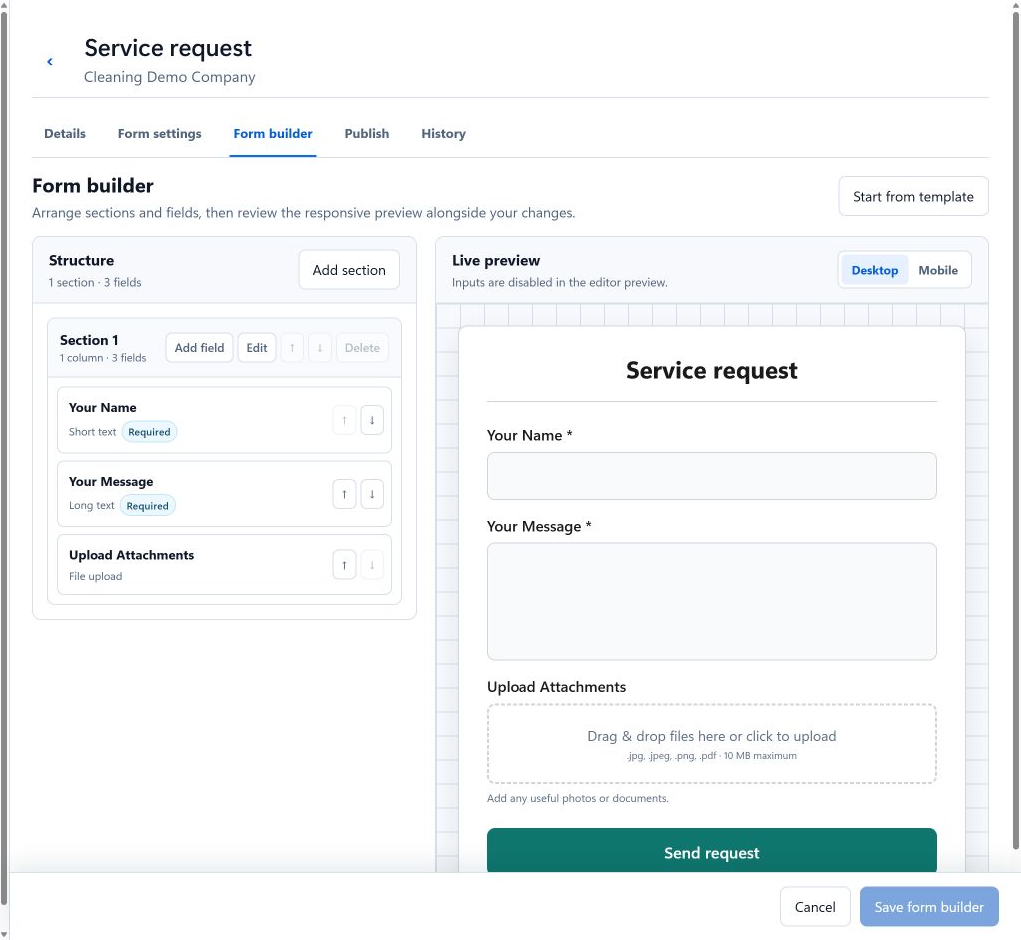
Task: Click the Your Name preview input
Action: point(711,476)
